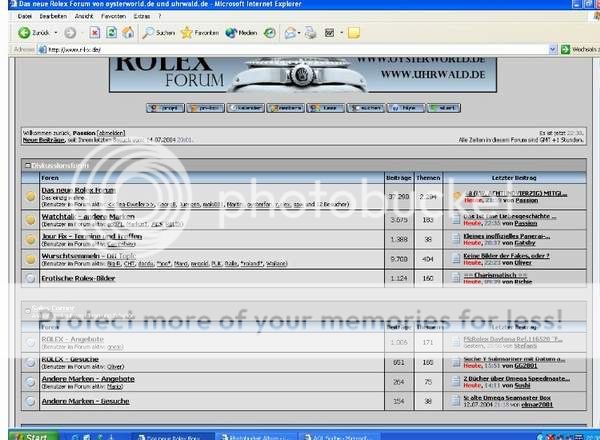Show browsing history via clock icon
The width and height of the screenshot is (600, 440).
coord(270,33)
